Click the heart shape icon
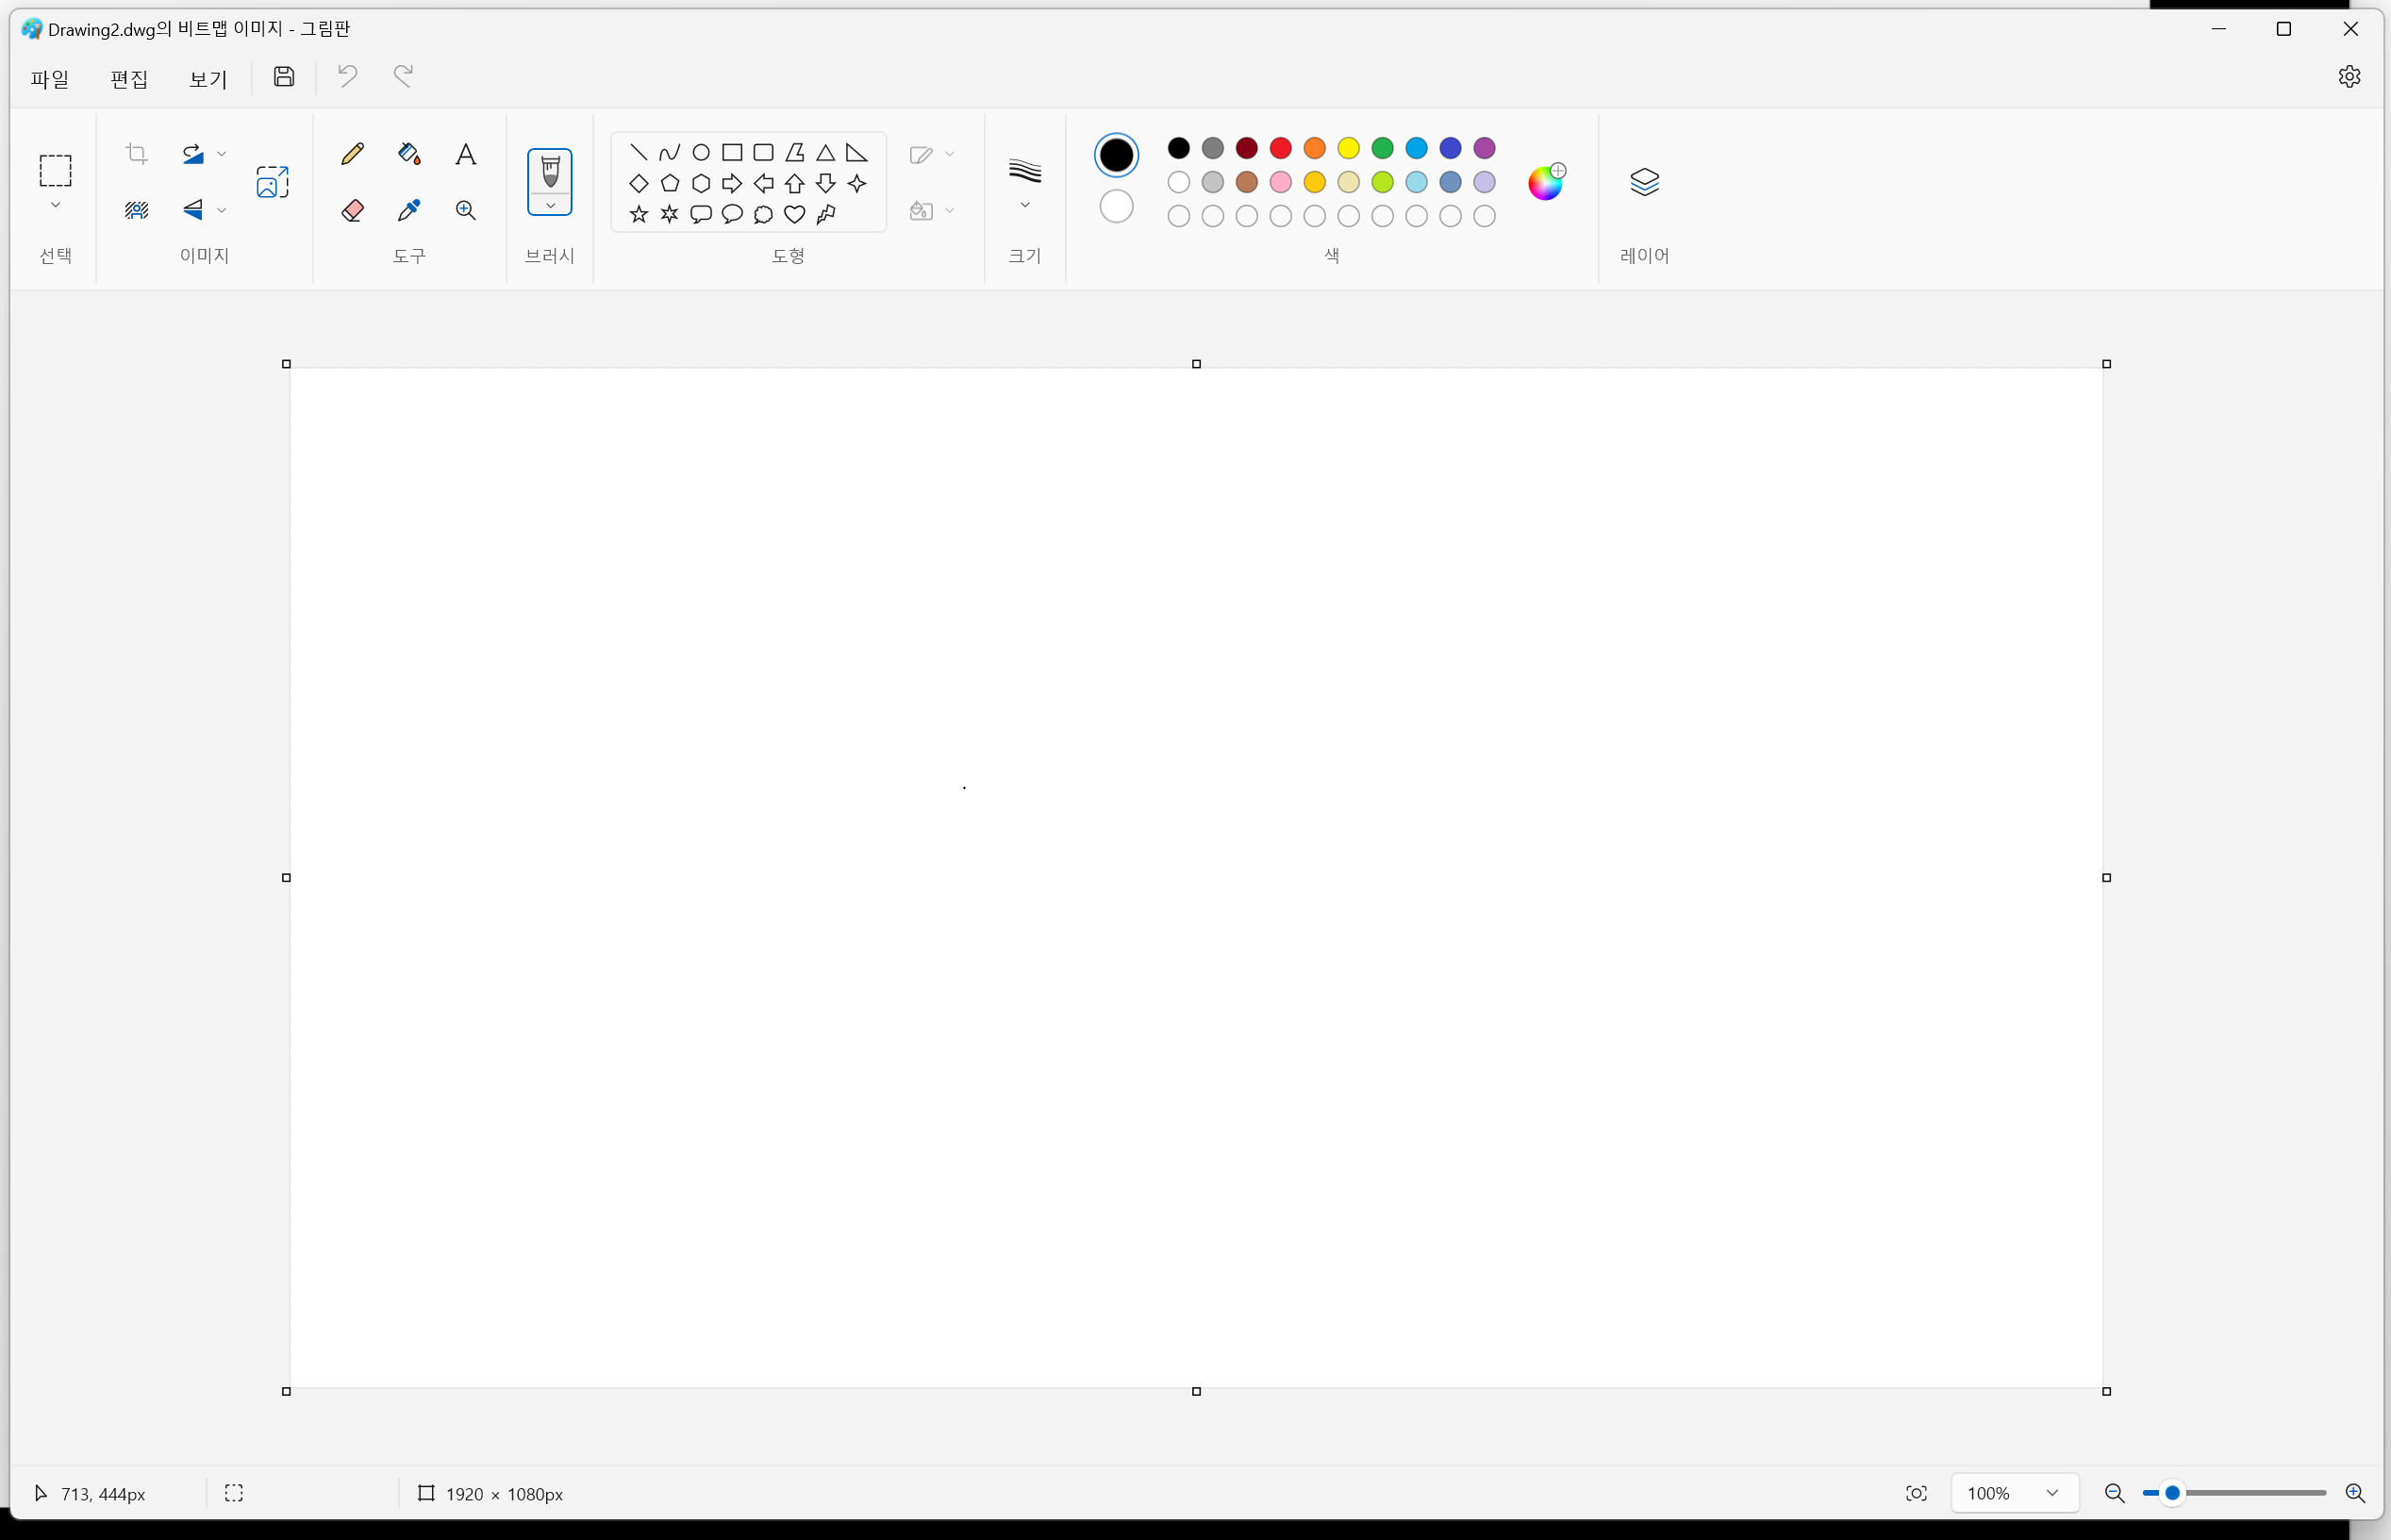Viewport: 2391px width, 1540px height. (x=794, y=214)
